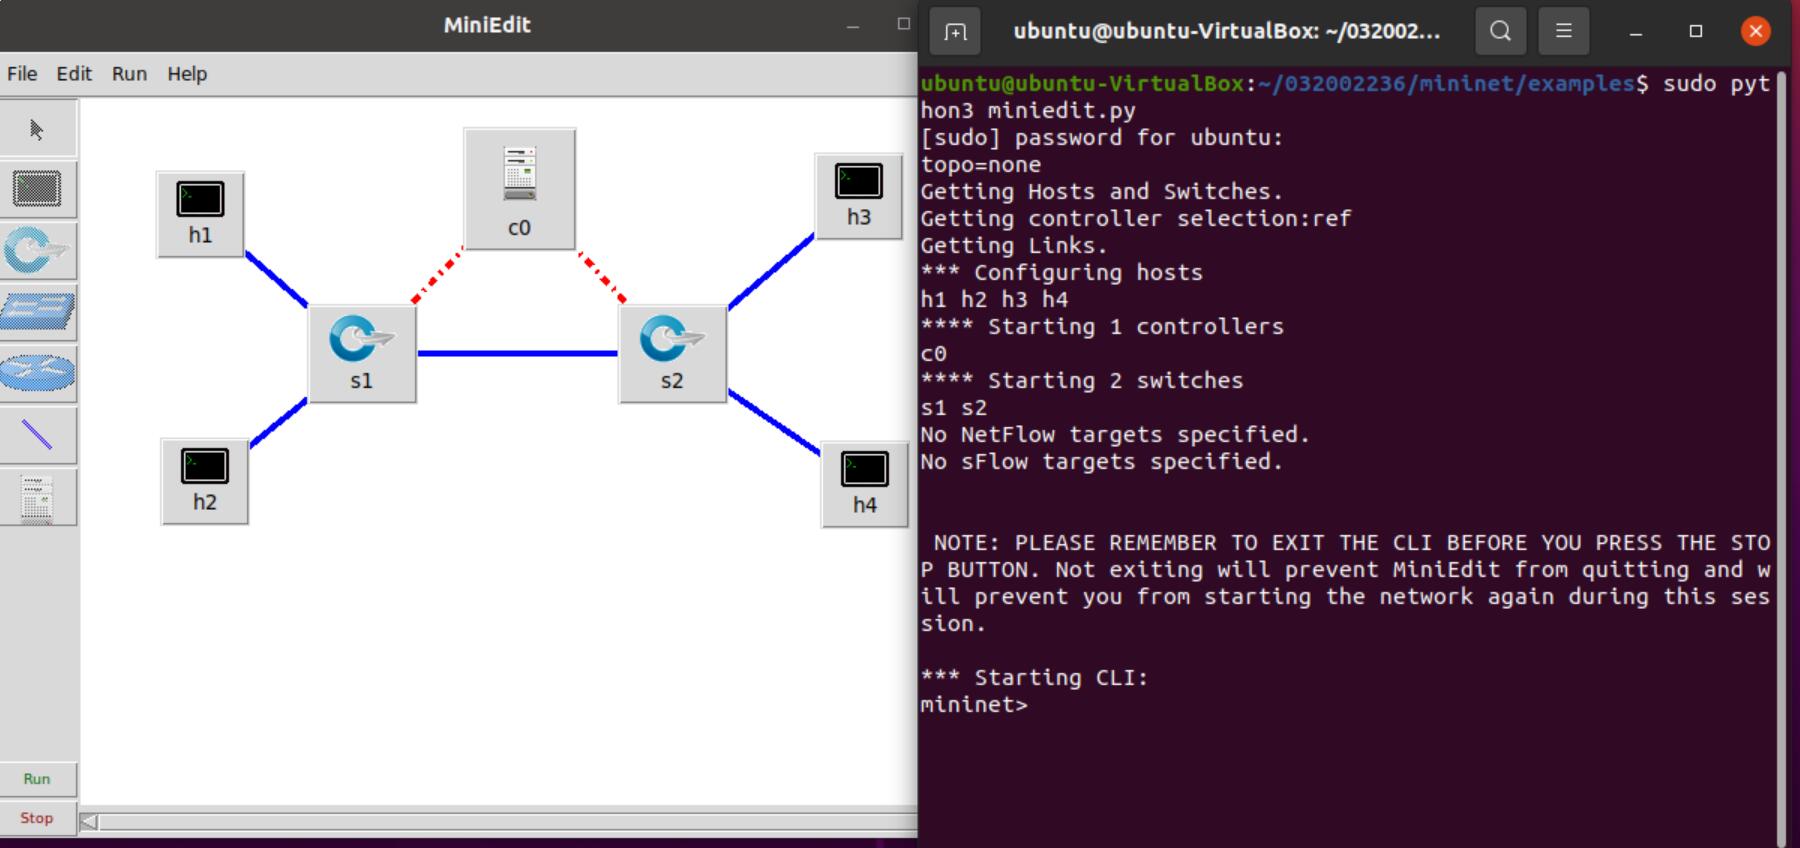
Task: Click host h3 on the canvas
Action: coord(858,196)
